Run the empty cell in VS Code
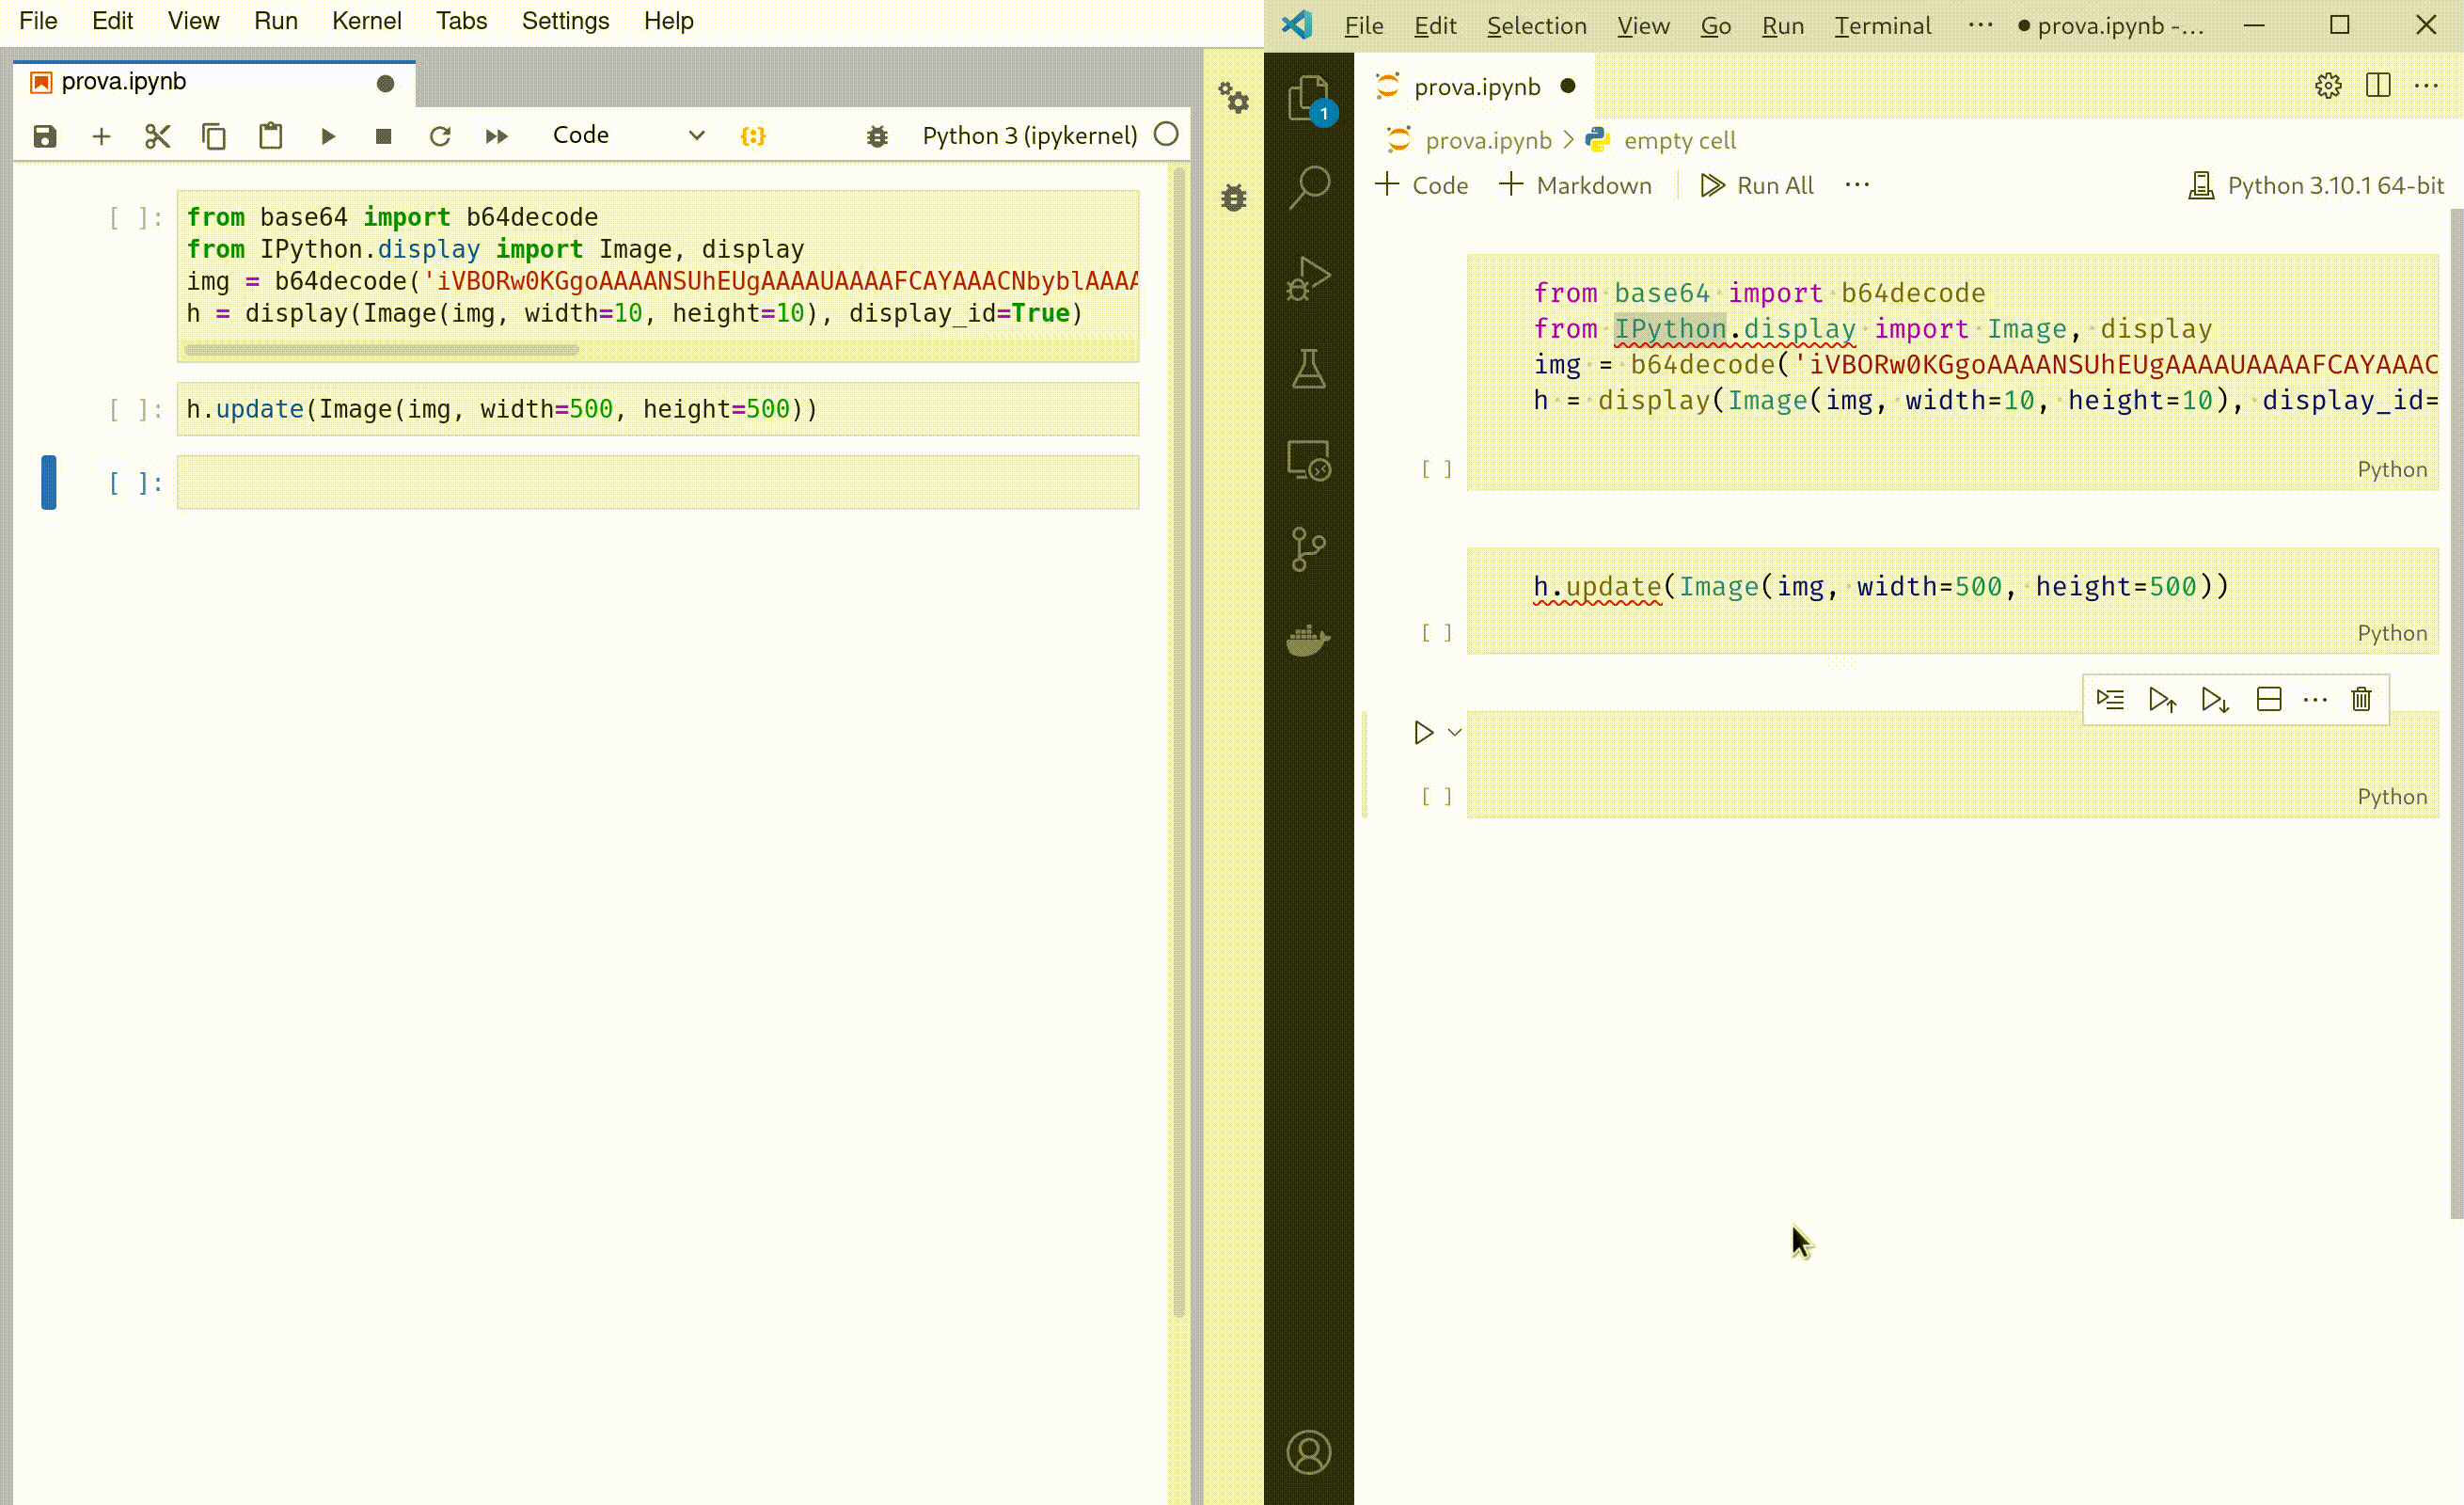Screen dimensions: 2464x1505 [x=1423, y=732]
